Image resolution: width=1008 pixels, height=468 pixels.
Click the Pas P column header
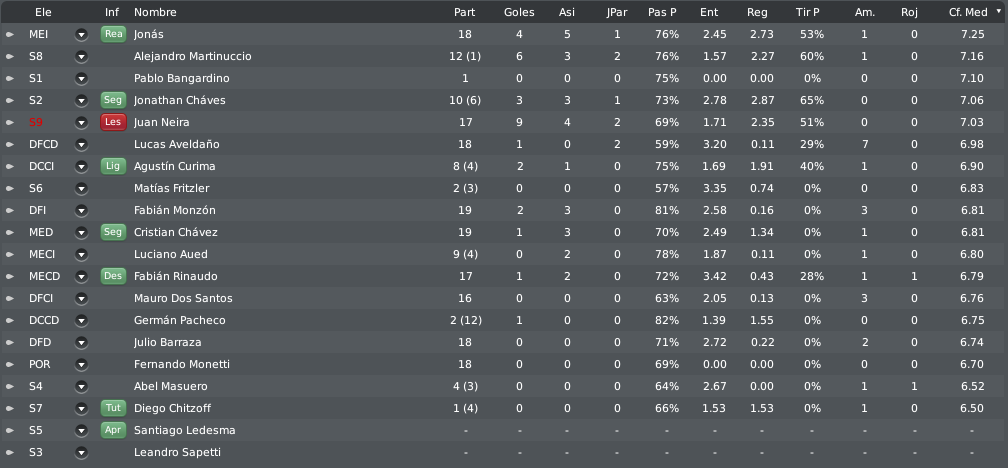(662, 12)
